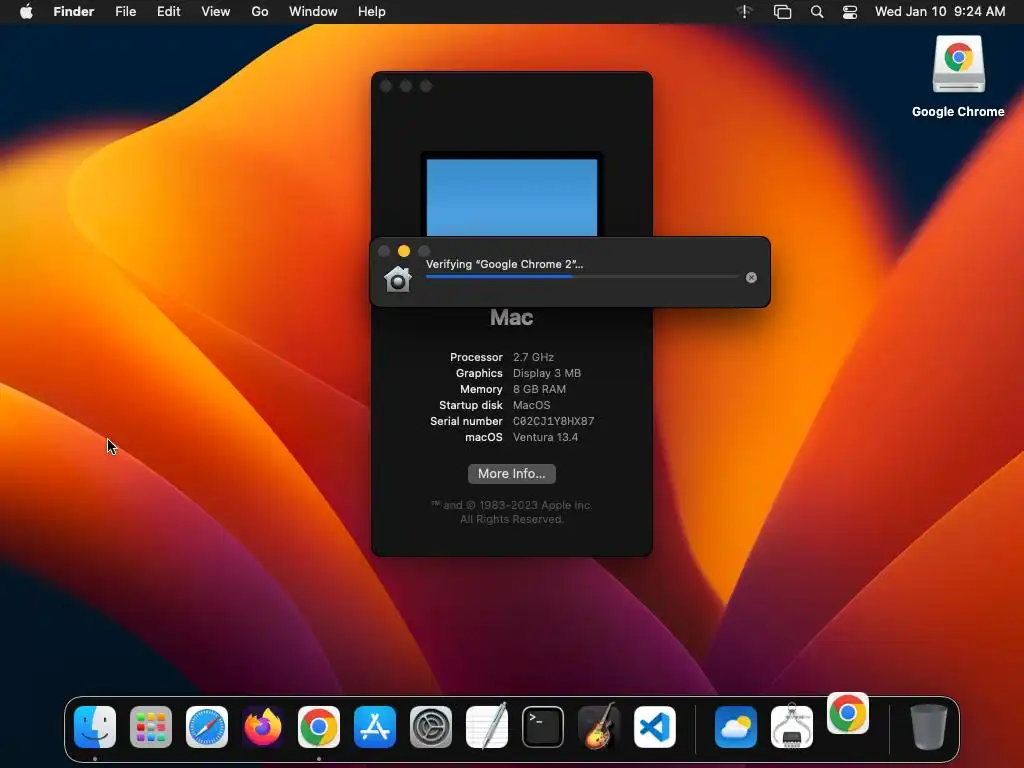Open System Information chip icon in Dock

[792, 726]
